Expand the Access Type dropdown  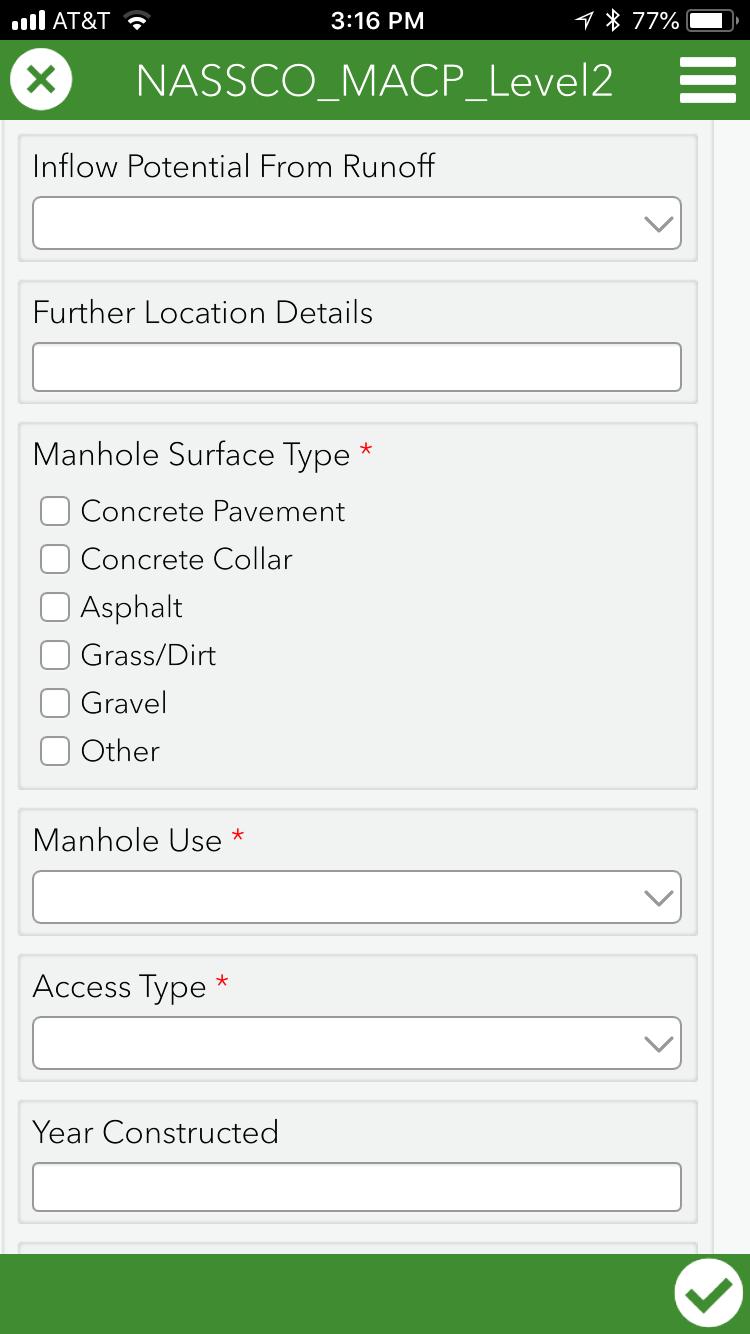click(x=356, y=1043)
